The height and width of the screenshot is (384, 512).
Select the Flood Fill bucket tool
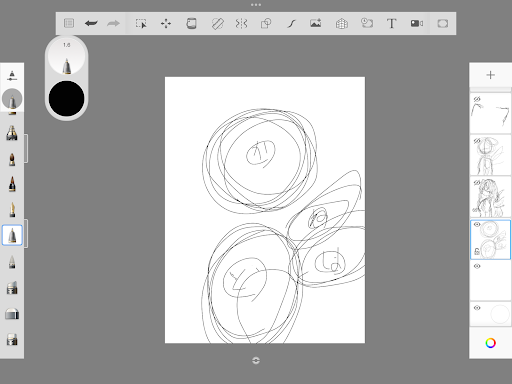pos(191,24)
